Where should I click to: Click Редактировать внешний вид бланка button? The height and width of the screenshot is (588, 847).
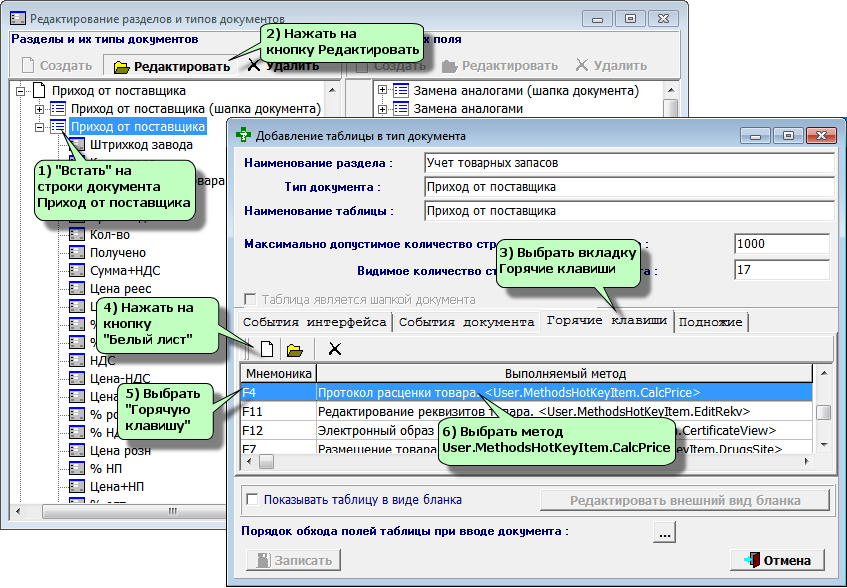tap(685, 500)
